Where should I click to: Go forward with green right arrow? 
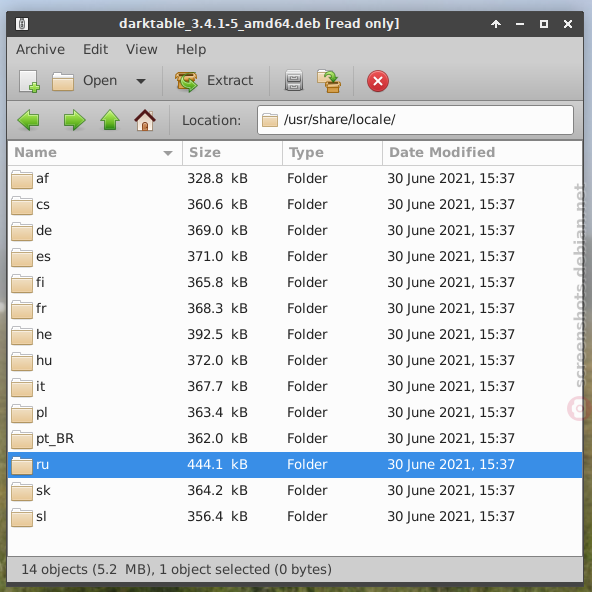[74, 120]
